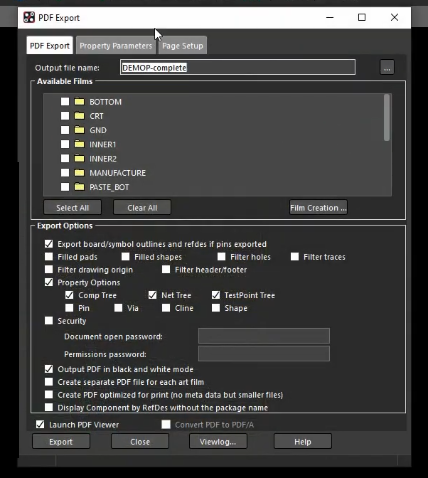
Task: Click the GND film folder icon
Action: coord(79,130)
